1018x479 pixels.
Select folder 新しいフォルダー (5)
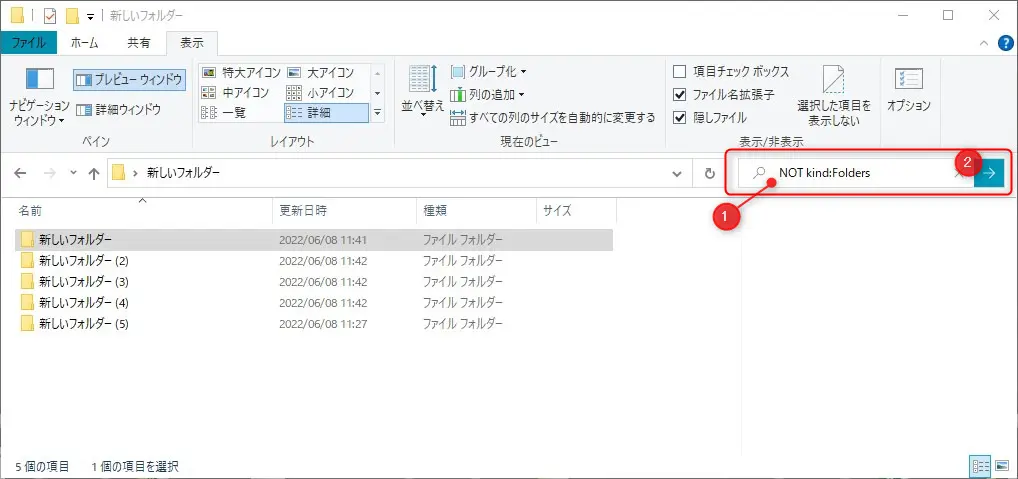[x=84, y=323]
